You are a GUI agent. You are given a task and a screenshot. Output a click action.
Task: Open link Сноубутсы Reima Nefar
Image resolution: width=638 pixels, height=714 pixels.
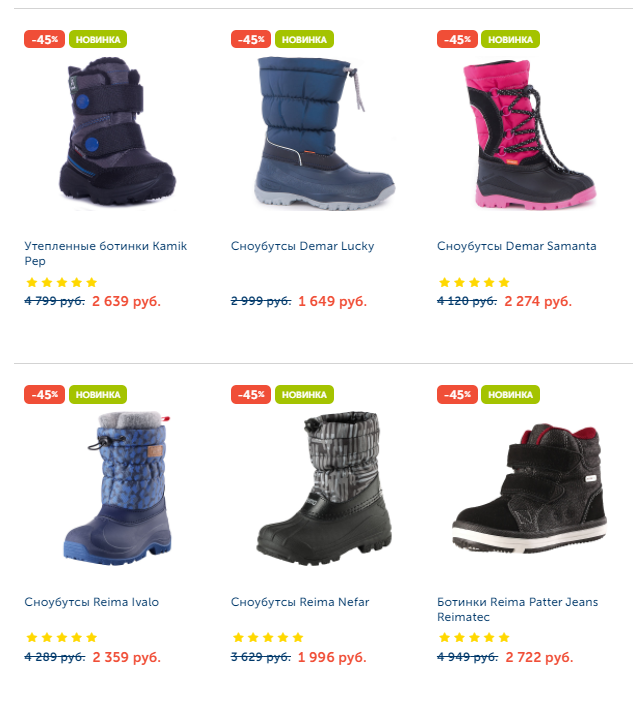coord(300,602)
